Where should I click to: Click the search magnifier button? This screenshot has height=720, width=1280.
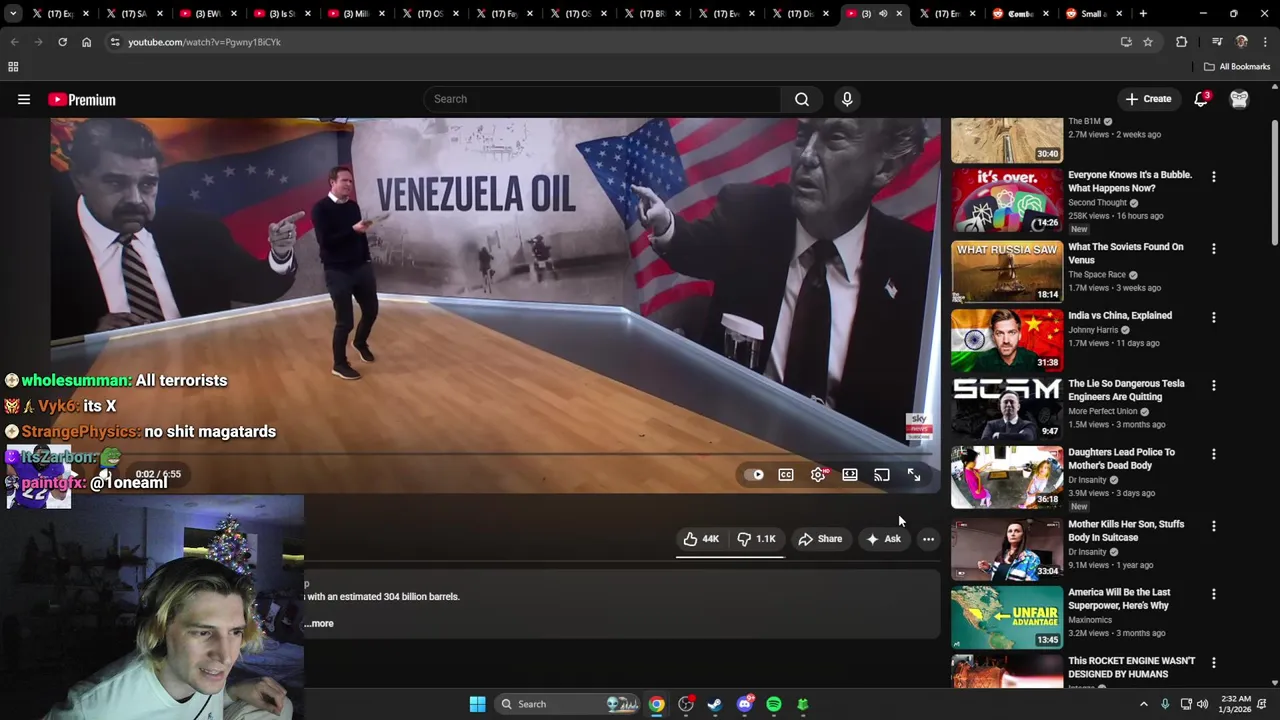coord(802,99)
